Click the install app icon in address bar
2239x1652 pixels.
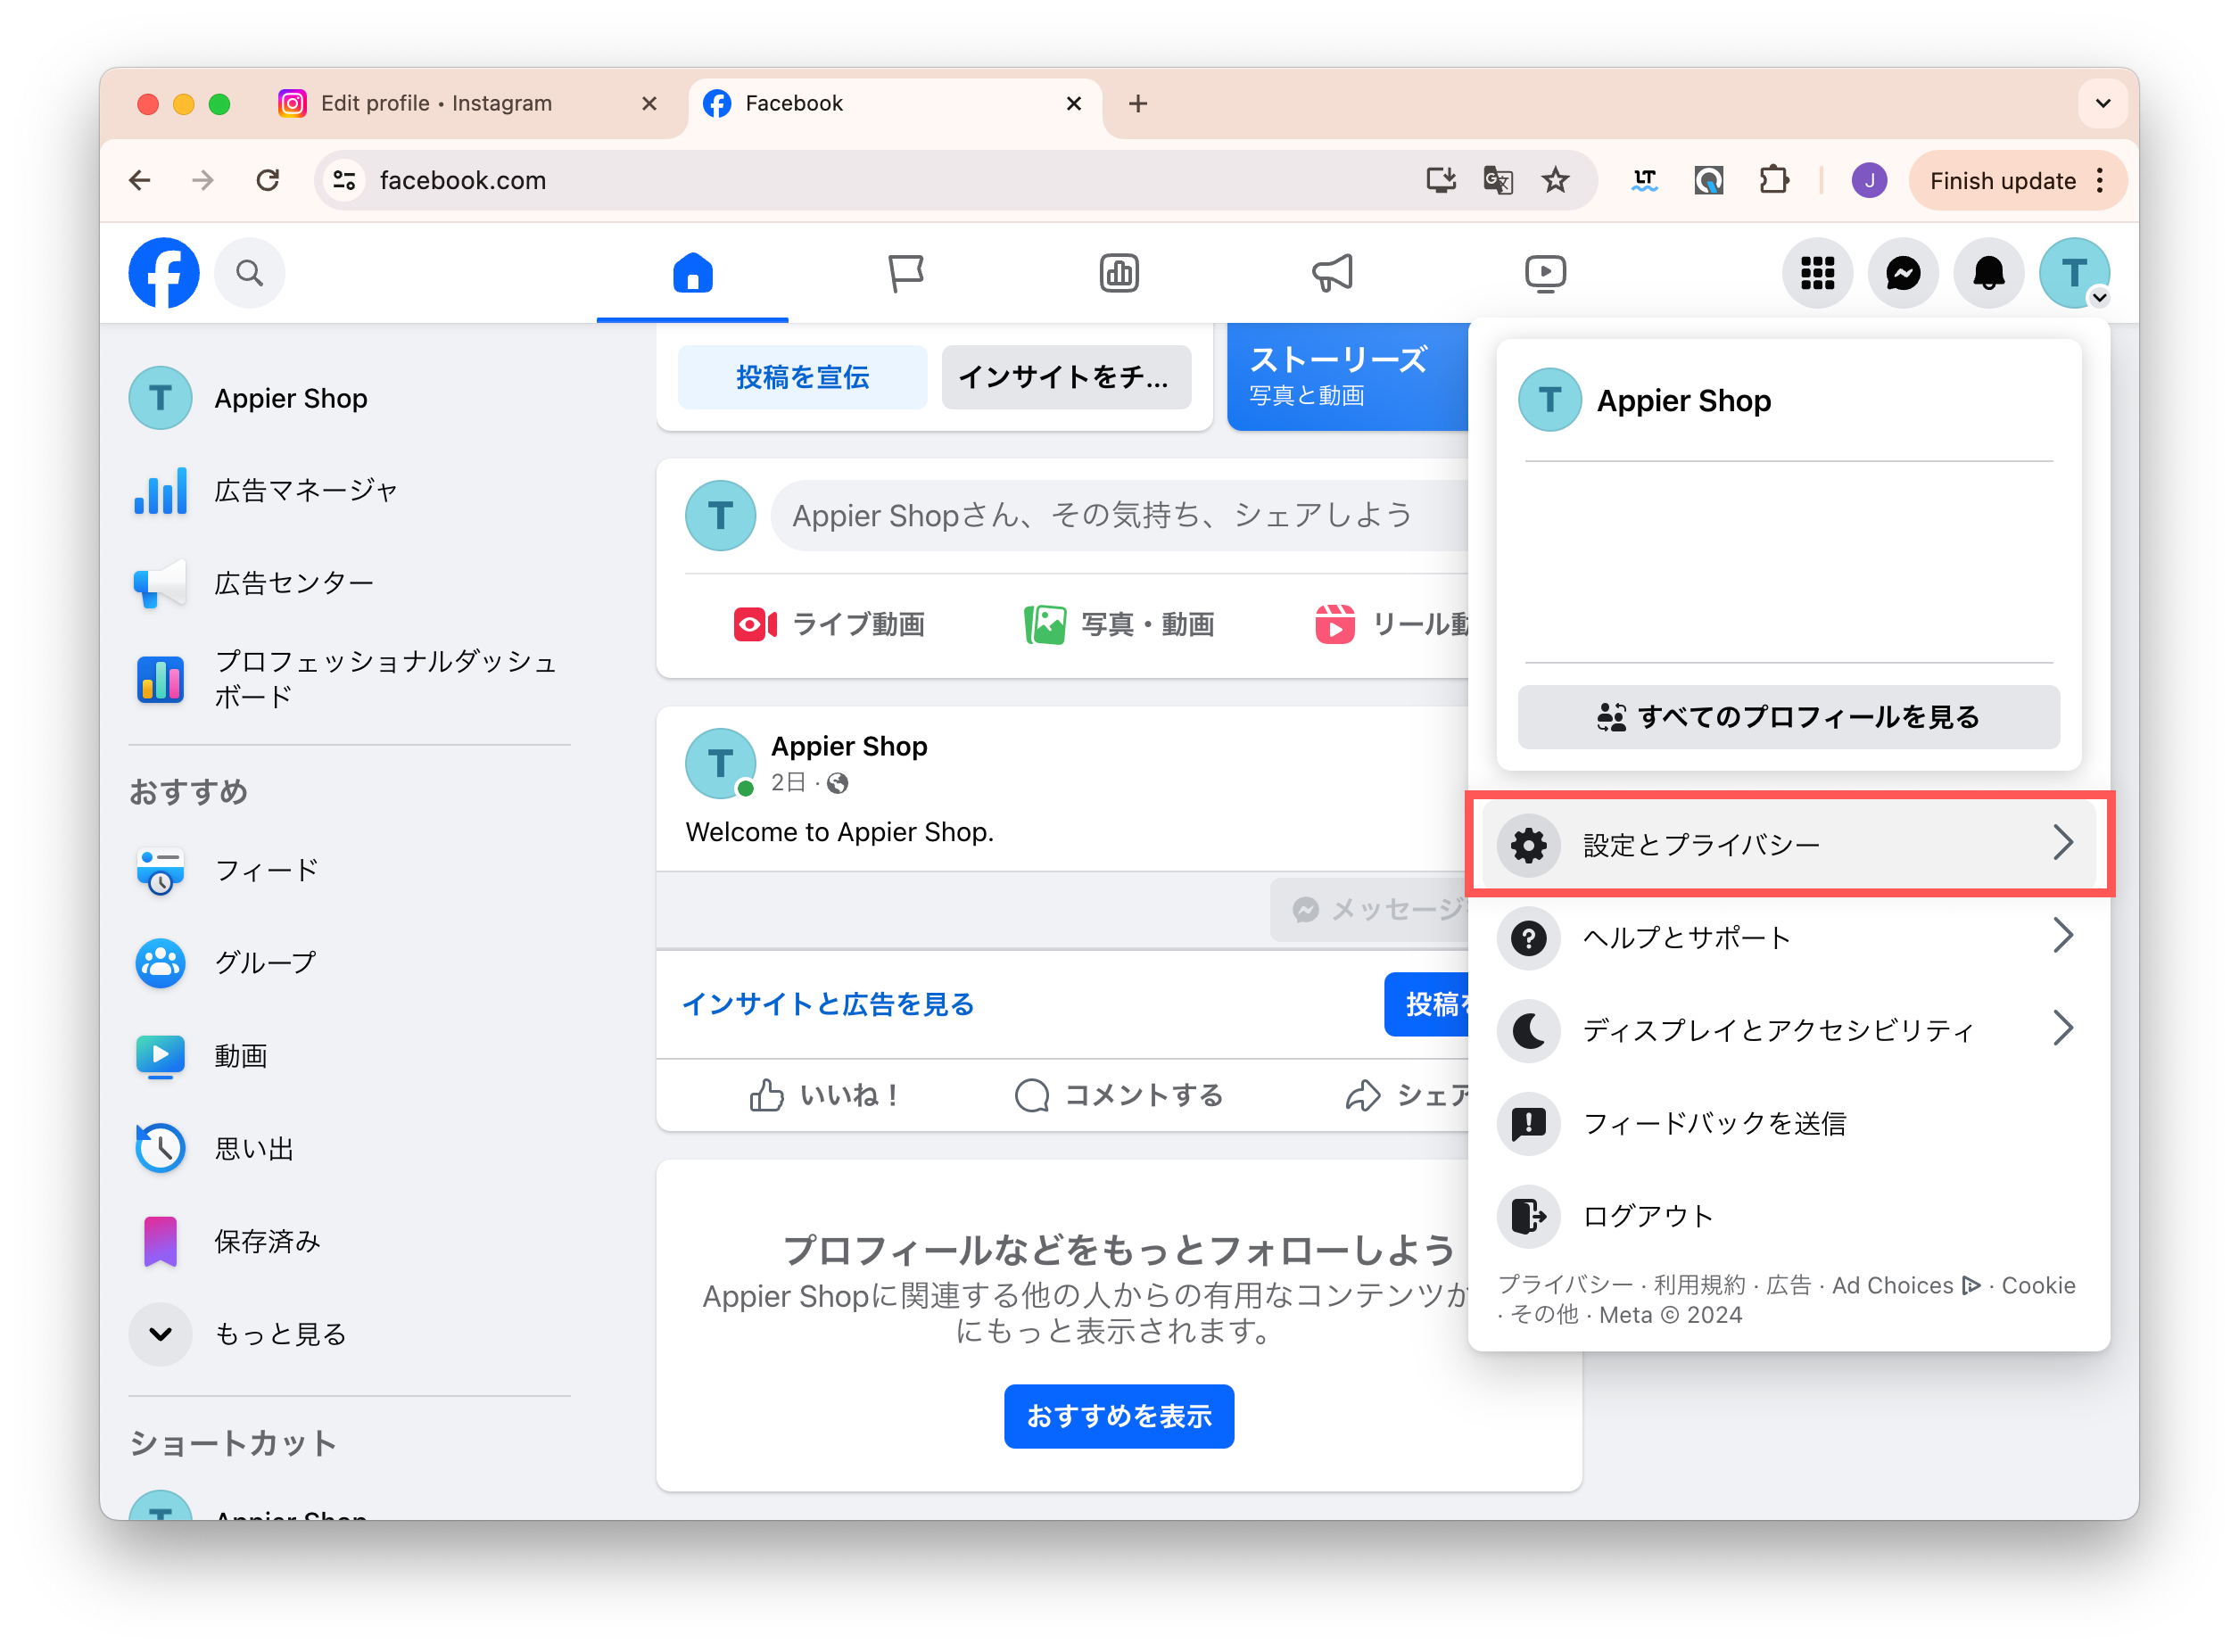(1440, 180)
